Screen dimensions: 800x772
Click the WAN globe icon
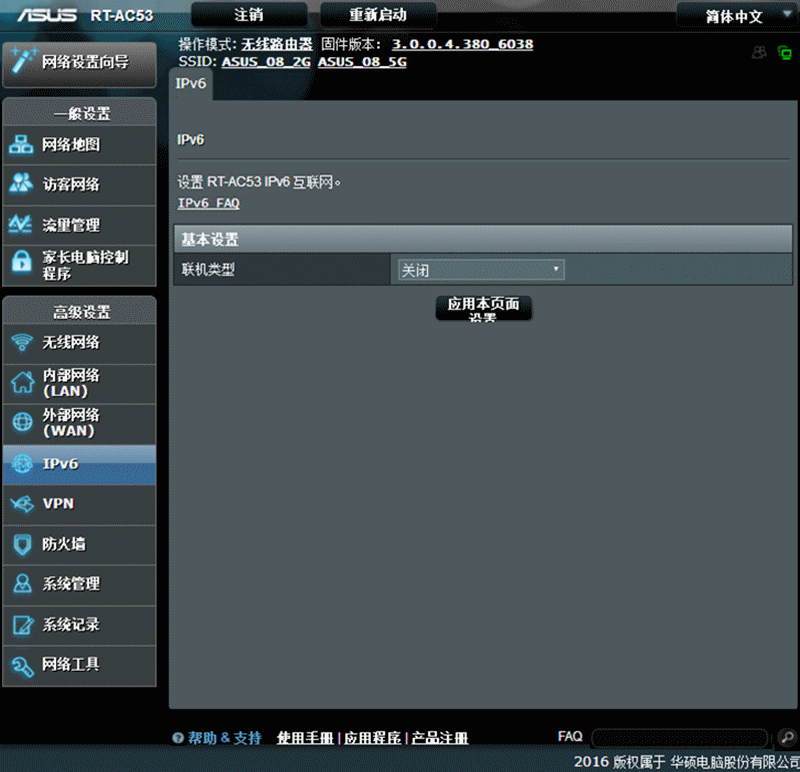click(x=22, y=422)
